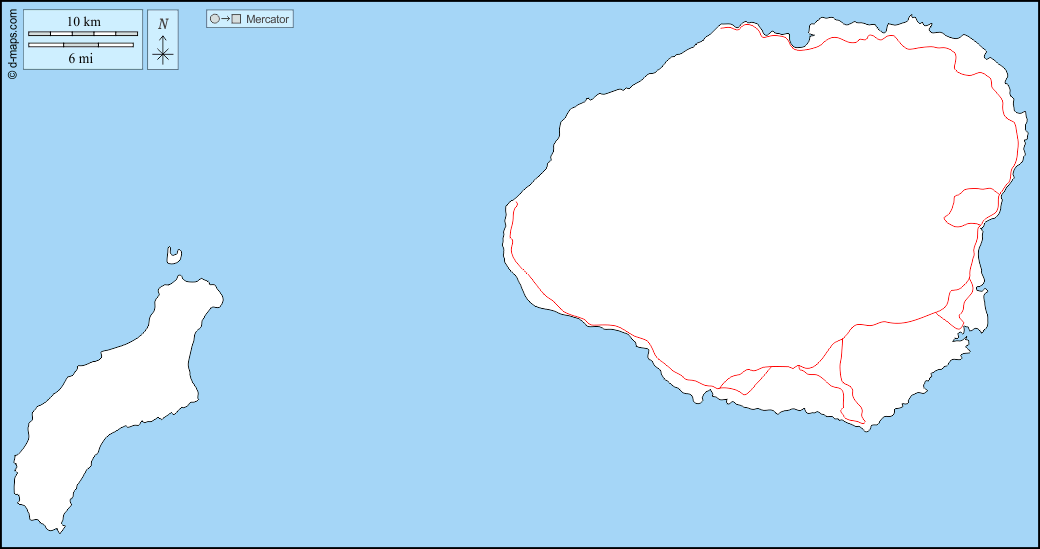The height and width of the screenshot is (549, 1040).
Task: Click the kilometer scale bar
Action: coord(83,34)
